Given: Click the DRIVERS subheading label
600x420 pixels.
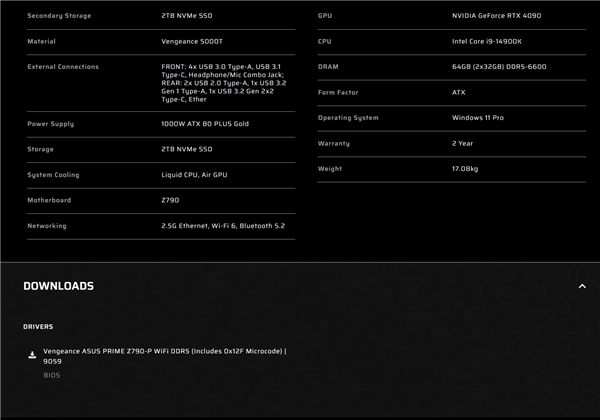Looking at the screenshot, I should point(38,327).
